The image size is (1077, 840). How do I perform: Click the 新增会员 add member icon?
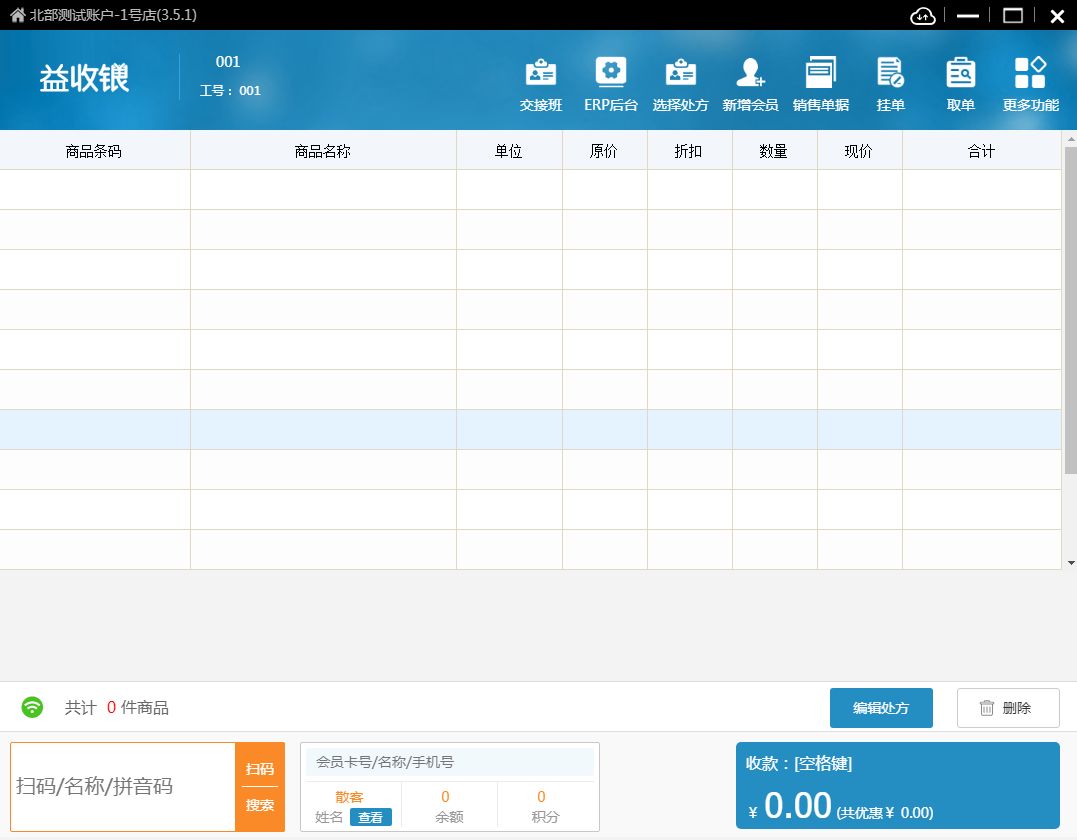pyautogui.click(x=750, y=84)
